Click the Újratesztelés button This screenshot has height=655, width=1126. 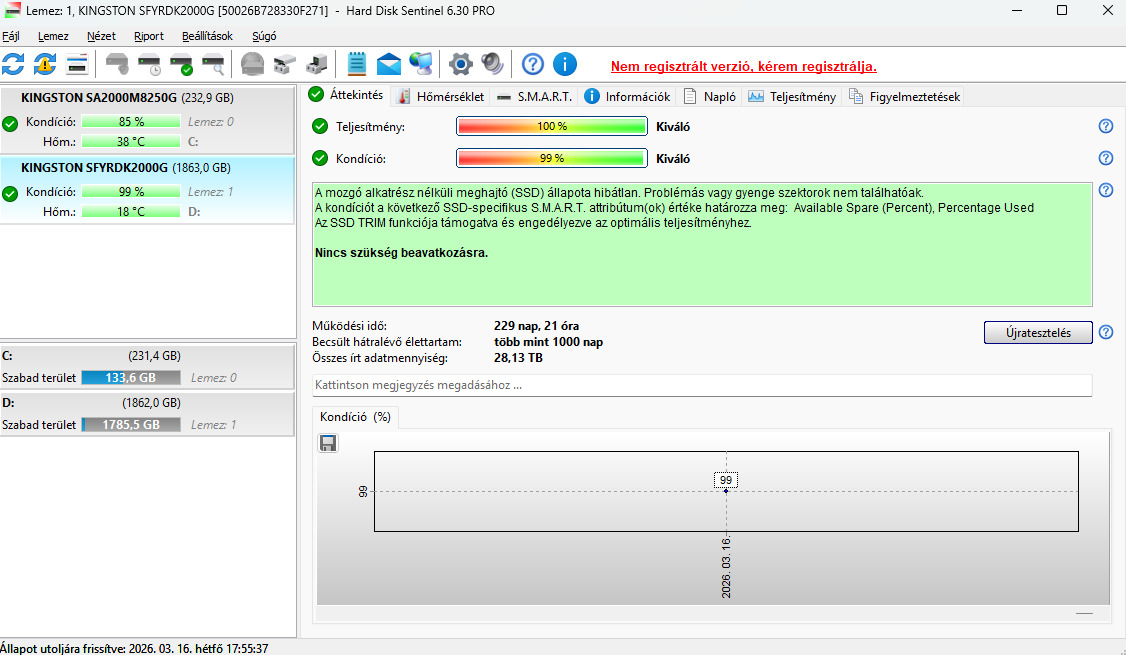coord(1038,333)
